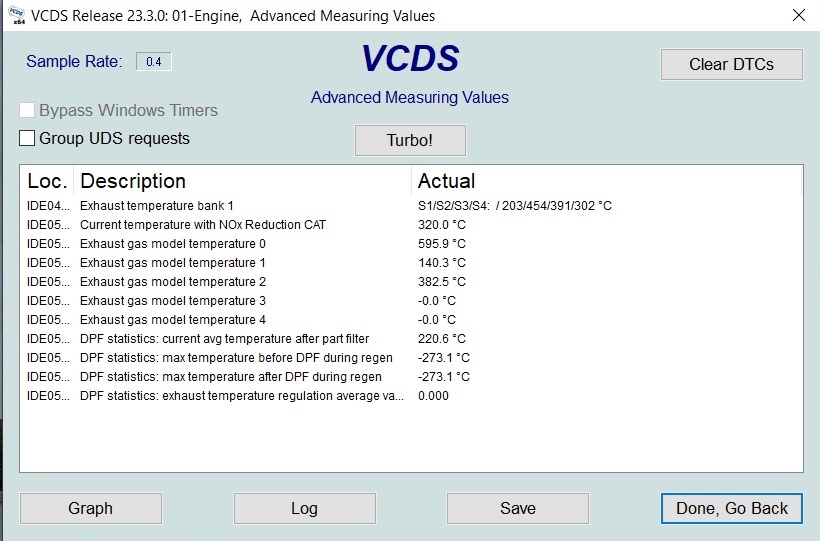Click Done, Go Back
Image resolution: width=820 pixels, height=541 pixels.
732,508
